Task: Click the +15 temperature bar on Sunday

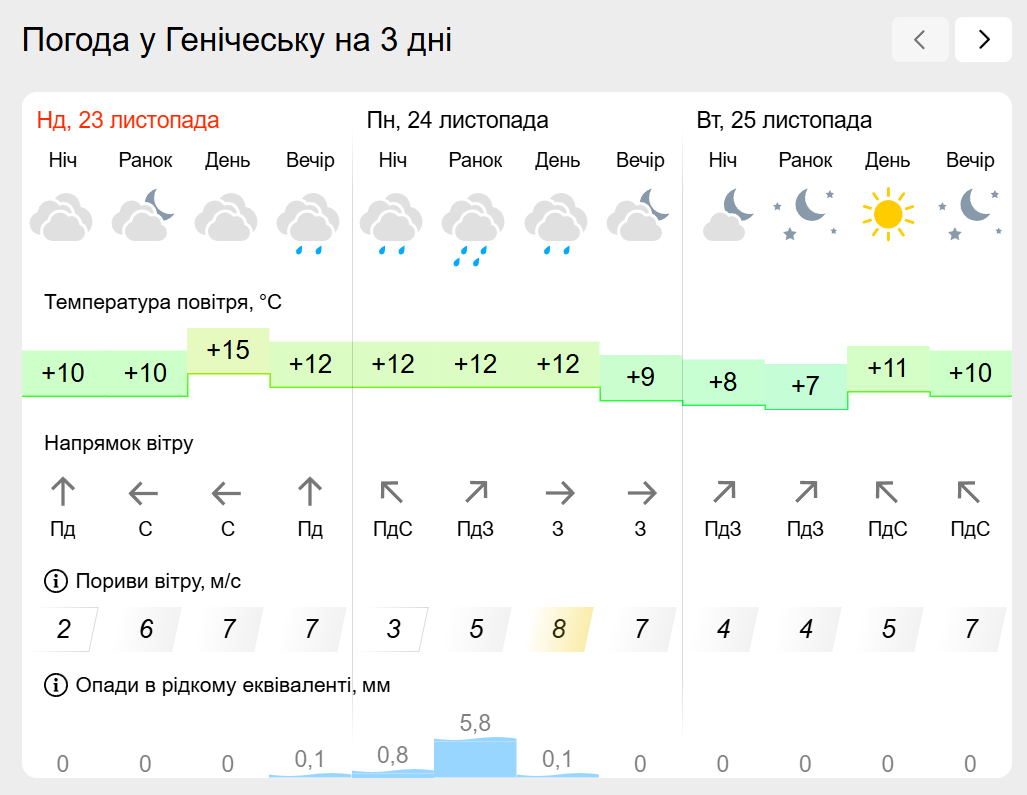Action: tap(228, 351)
